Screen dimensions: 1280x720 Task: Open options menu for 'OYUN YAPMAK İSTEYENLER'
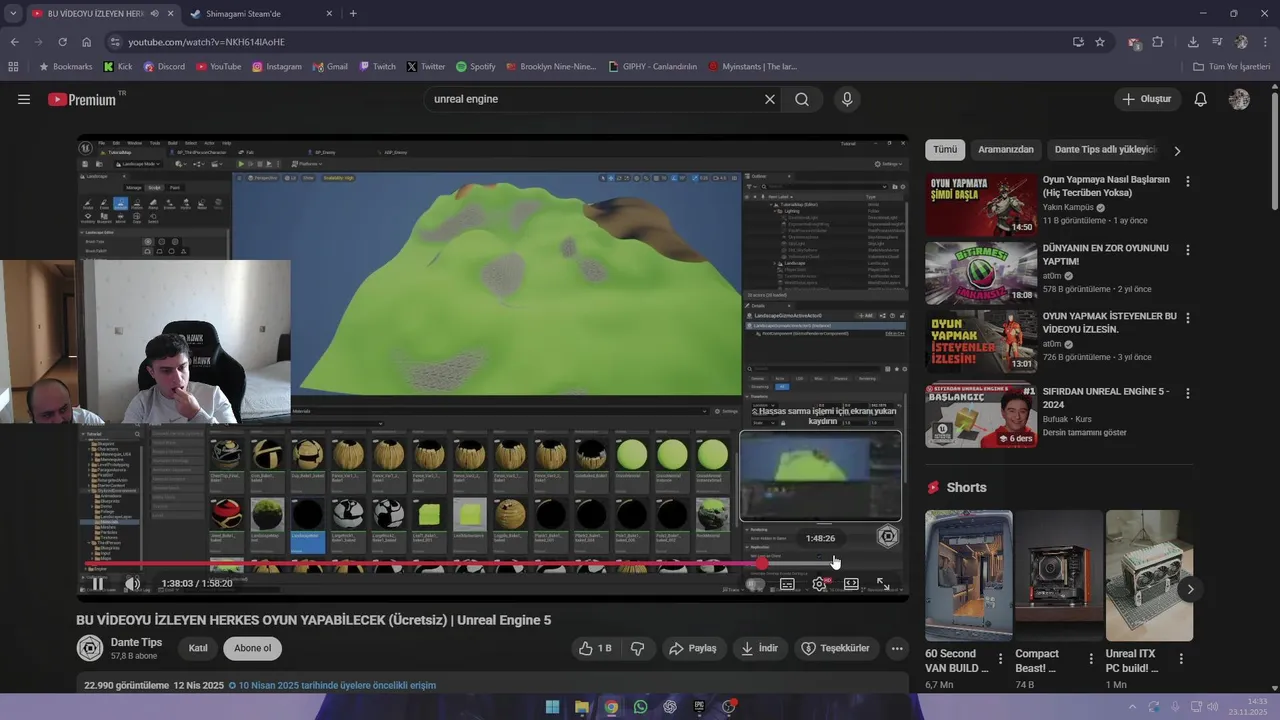coord(1188,318)
